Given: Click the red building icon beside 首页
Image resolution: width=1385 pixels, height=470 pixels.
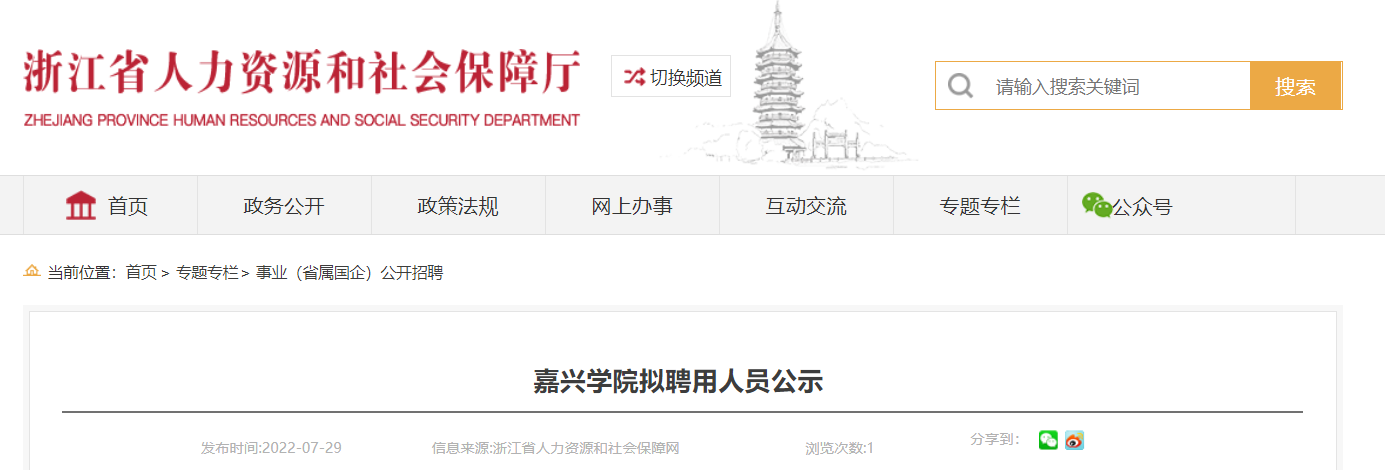Looking at the screenshot, I should coord(81,206).
